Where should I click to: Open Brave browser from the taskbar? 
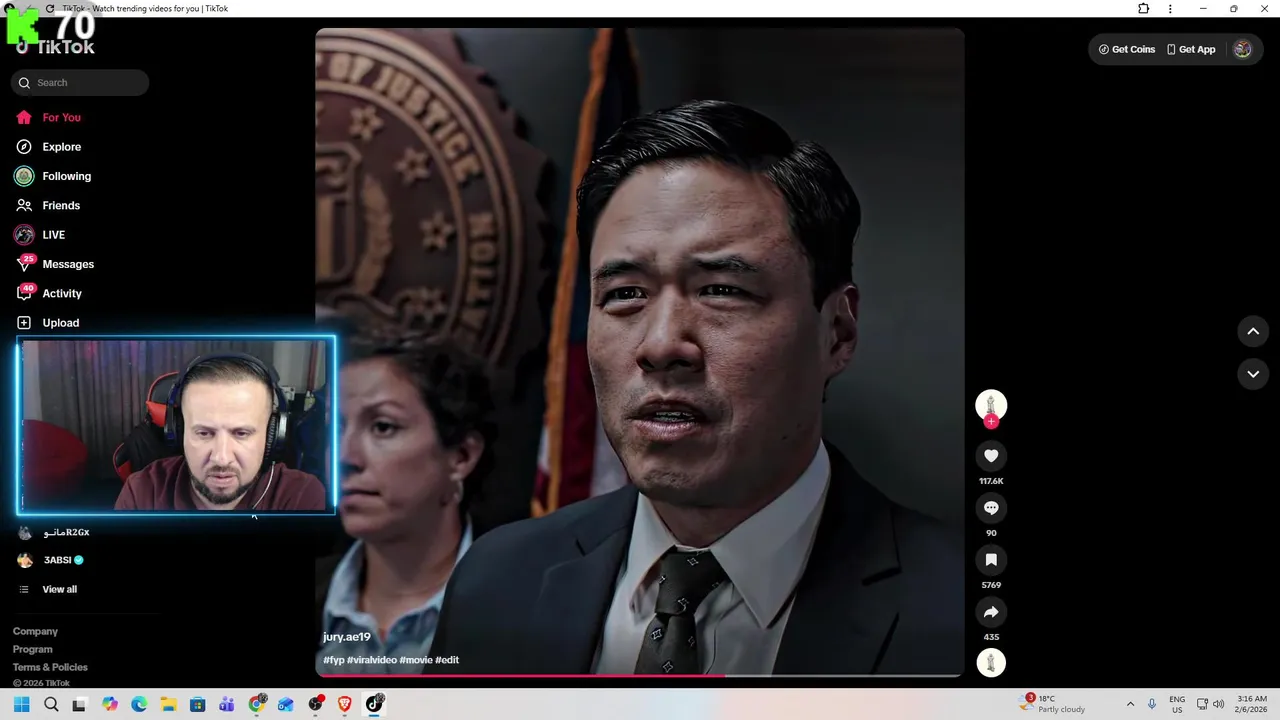pyautogui.click(x=345, y=704)
